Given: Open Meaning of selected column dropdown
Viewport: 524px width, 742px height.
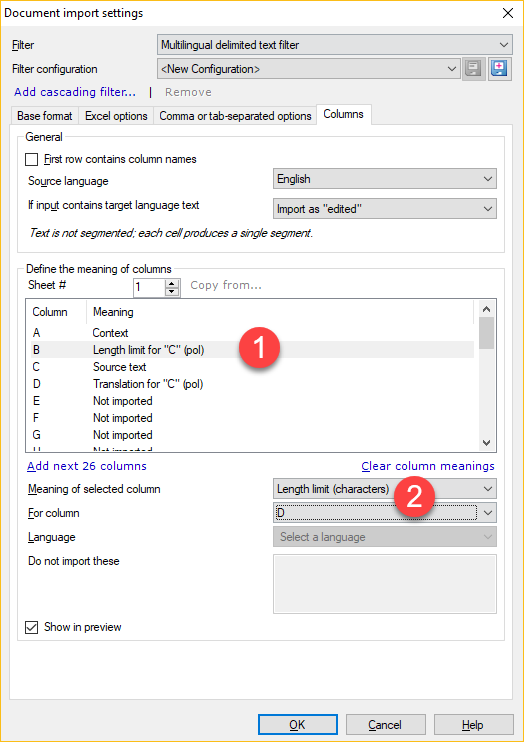Looking at the screenshot, I should coord(385,489).
